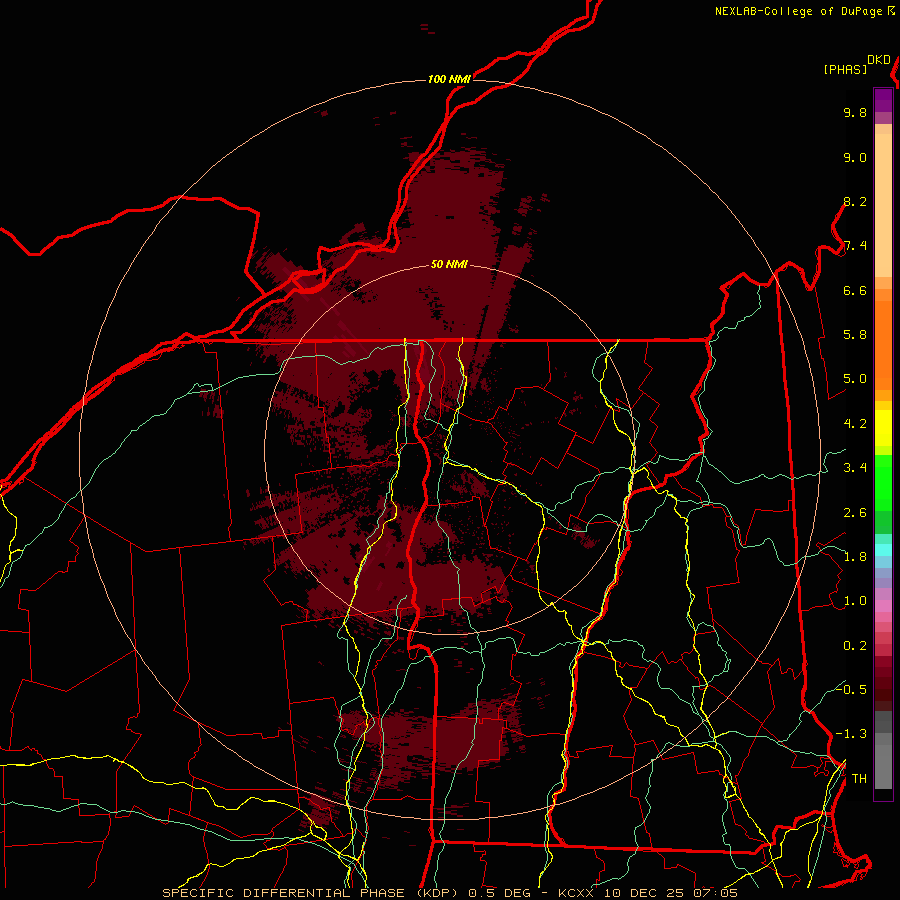The height and width of the screenshot is (900, 900).
Task: Click the 100 NMI range ring label
Action: (449, 79)
